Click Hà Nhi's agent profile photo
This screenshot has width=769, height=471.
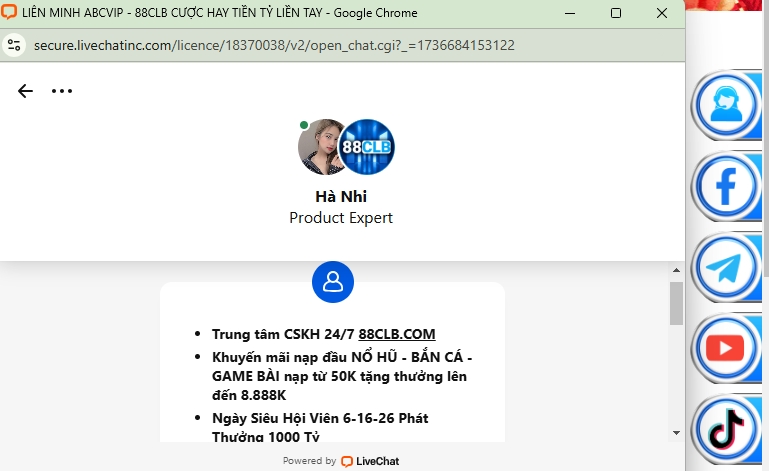(320, 147)
